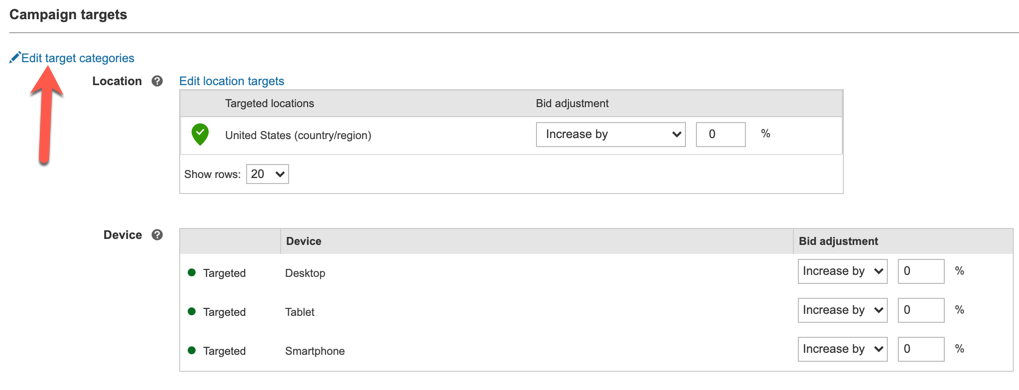1019x390 pixels.
Task: Expand the Tablet Increase by dropdown
Action: click(x=843, y=311)
